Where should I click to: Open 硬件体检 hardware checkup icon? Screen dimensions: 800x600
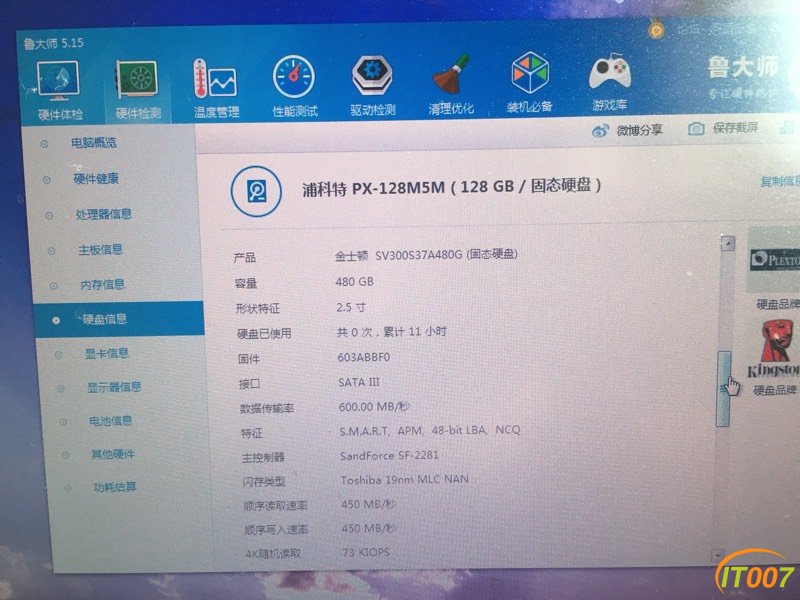[x=58, y=81]
